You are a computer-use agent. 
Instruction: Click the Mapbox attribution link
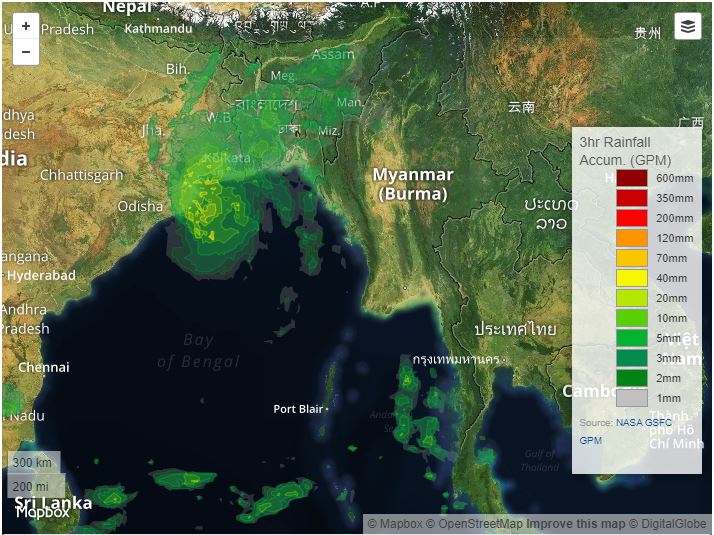395,524
